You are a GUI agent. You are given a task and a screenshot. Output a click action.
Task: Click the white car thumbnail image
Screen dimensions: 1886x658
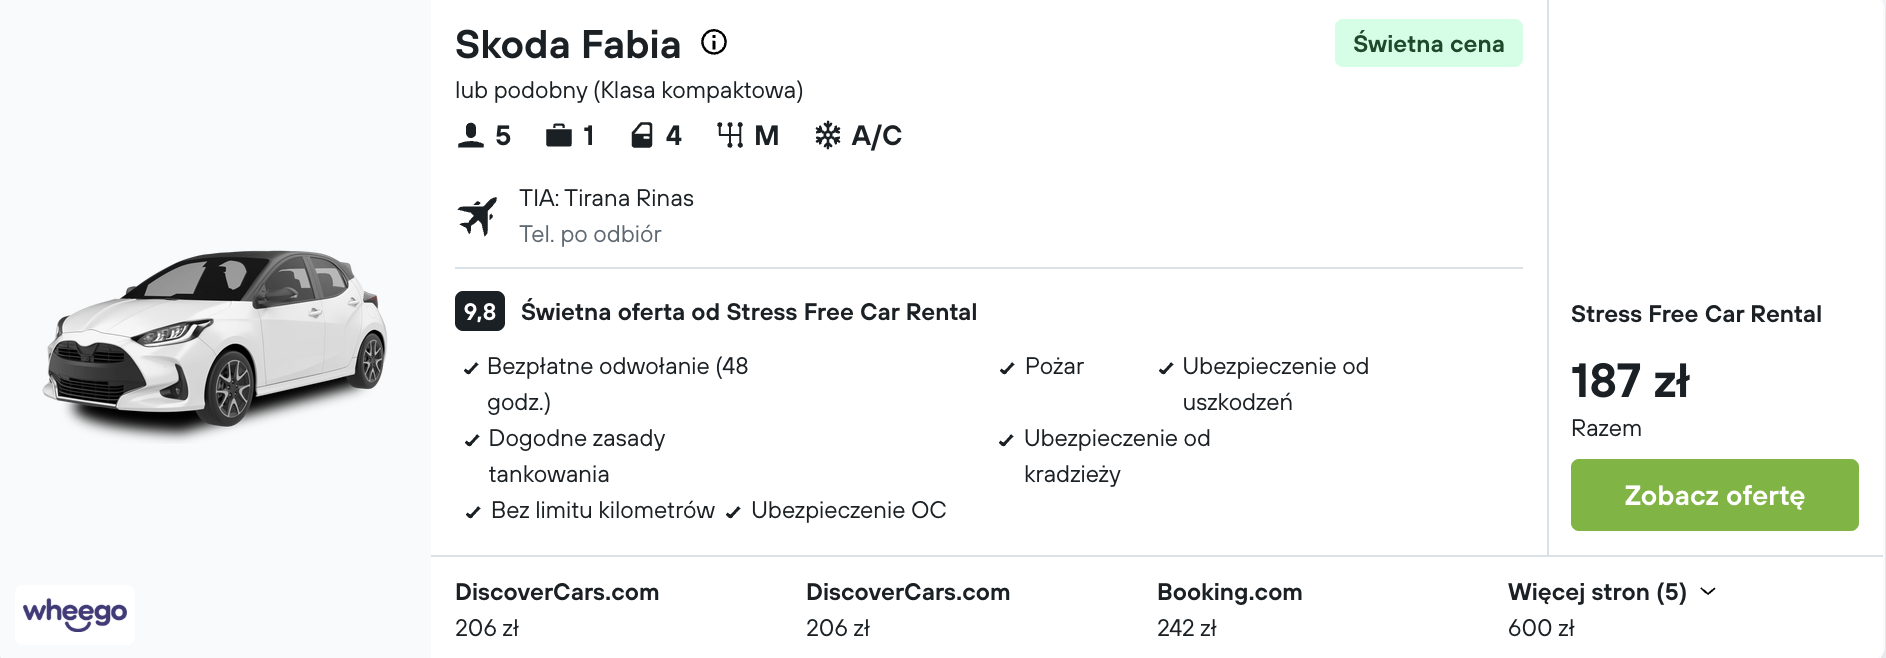216,340
